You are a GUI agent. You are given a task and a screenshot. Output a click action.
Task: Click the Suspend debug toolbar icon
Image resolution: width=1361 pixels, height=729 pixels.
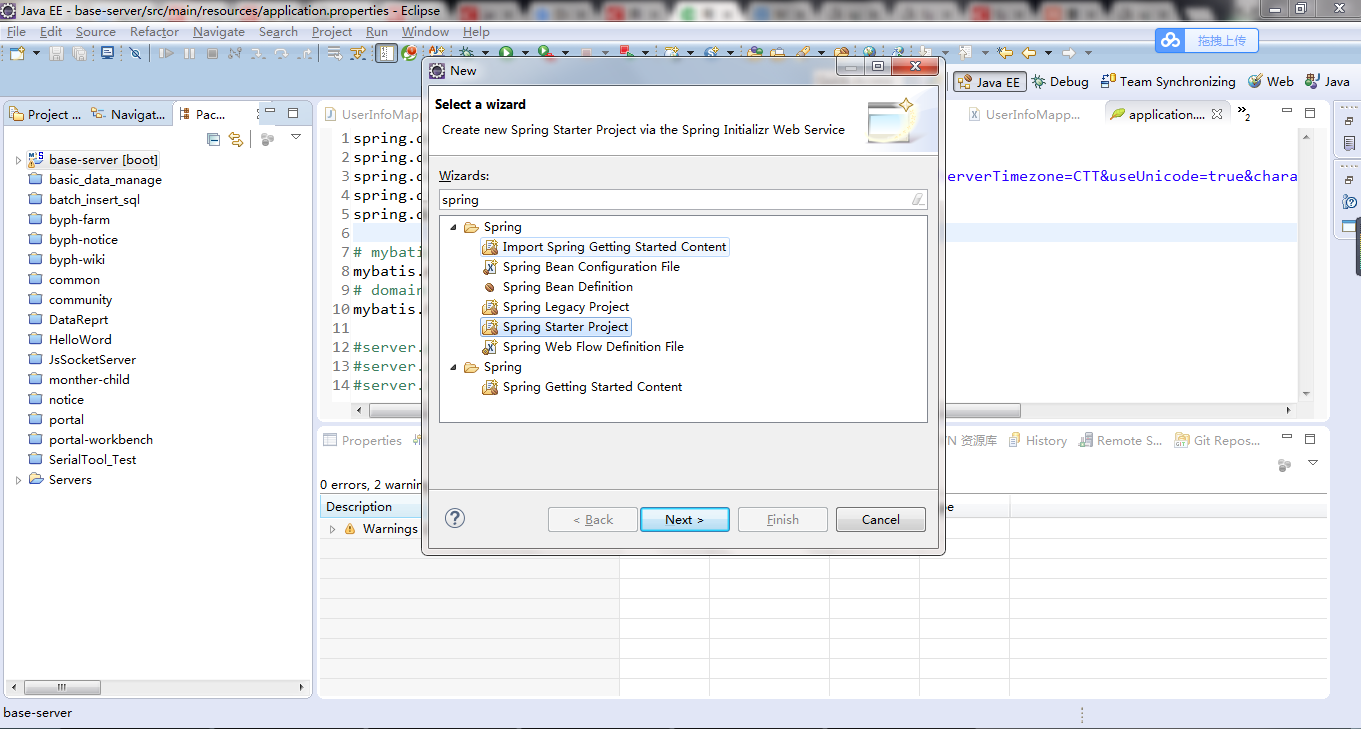point(189,52)
